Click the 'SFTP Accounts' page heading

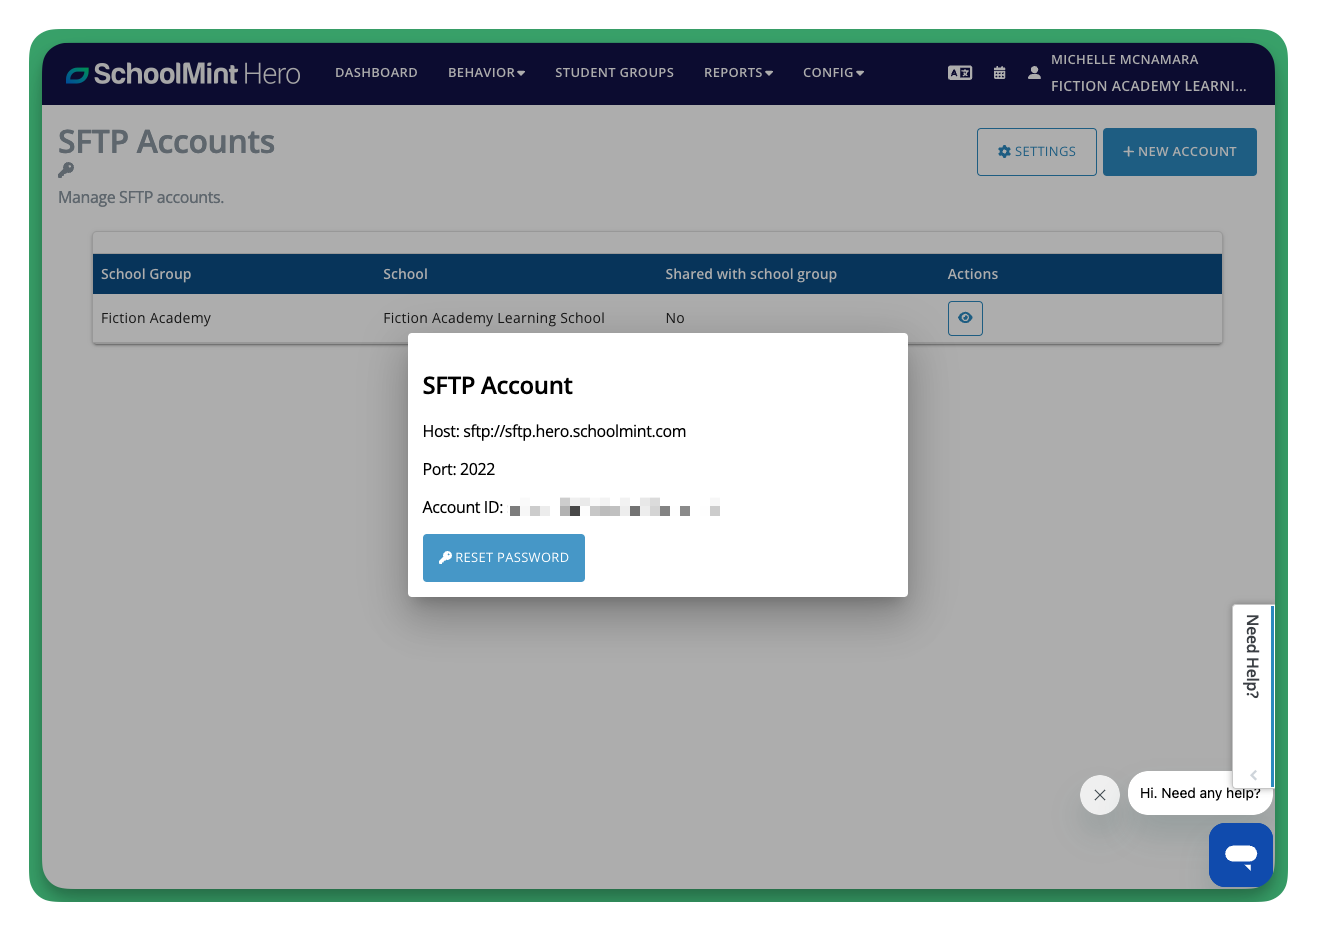point(166,142)
